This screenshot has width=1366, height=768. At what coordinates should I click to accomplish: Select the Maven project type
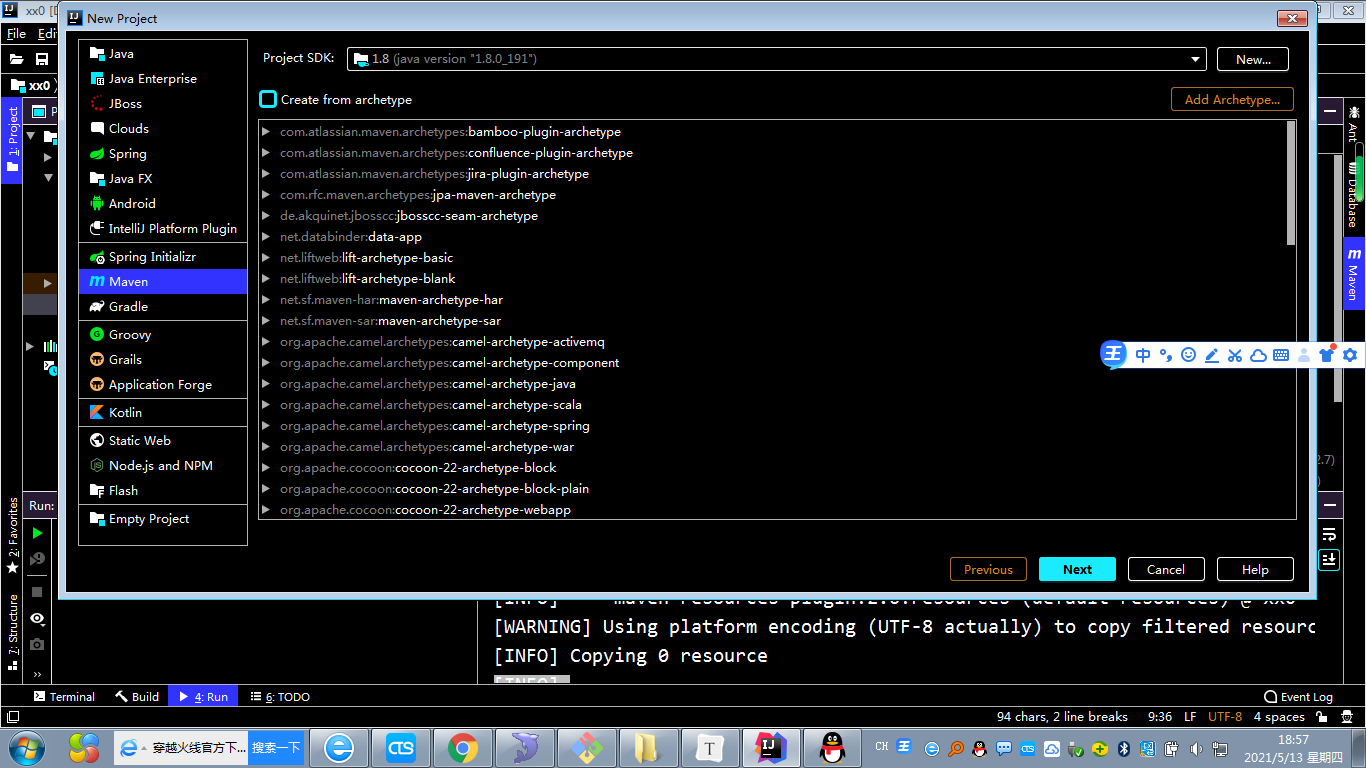coord(162,282)
